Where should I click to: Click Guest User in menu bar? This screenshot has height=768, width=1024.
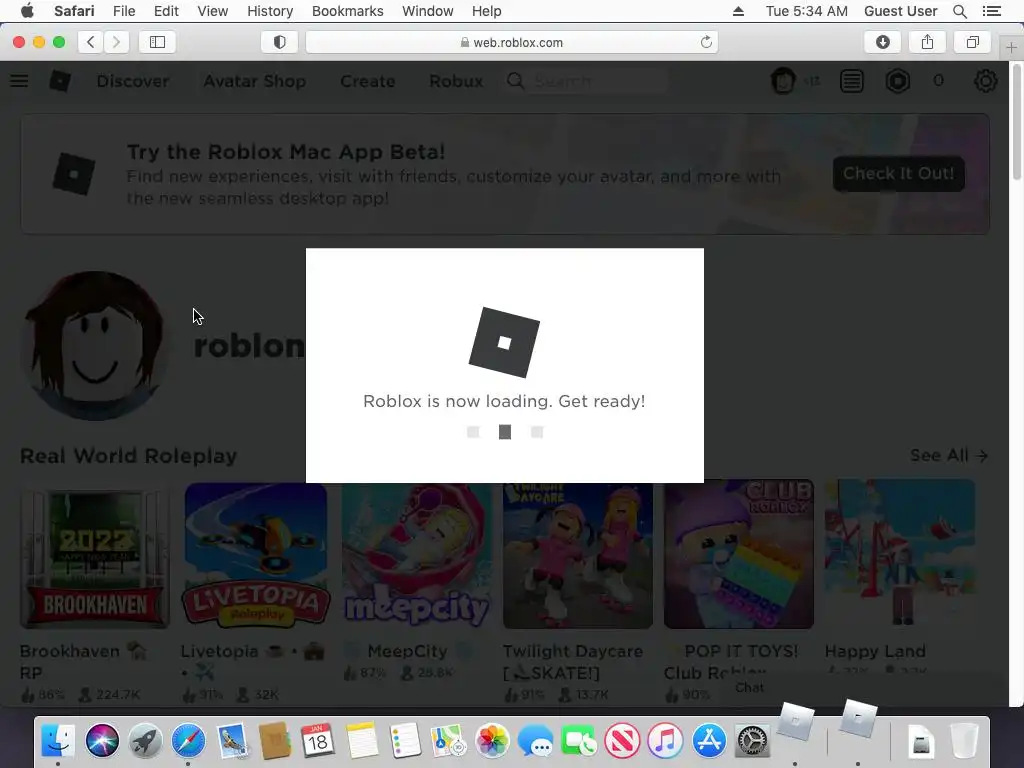click(x=901, y=11)
